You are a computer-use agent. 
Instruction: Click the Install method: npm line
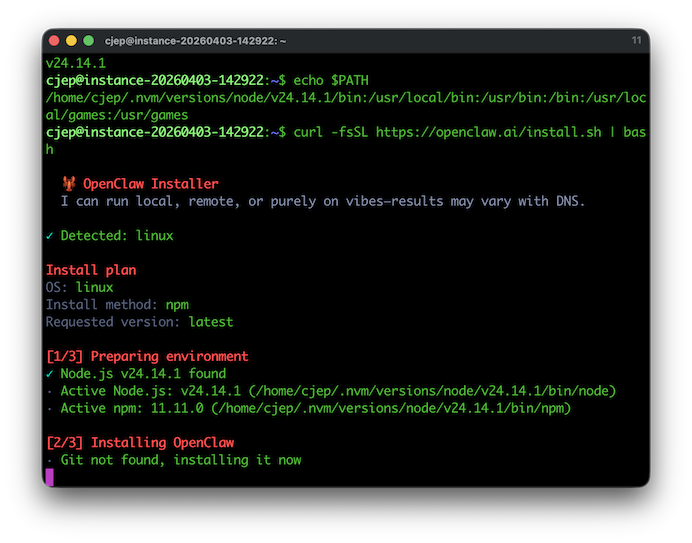pos(117,305)
